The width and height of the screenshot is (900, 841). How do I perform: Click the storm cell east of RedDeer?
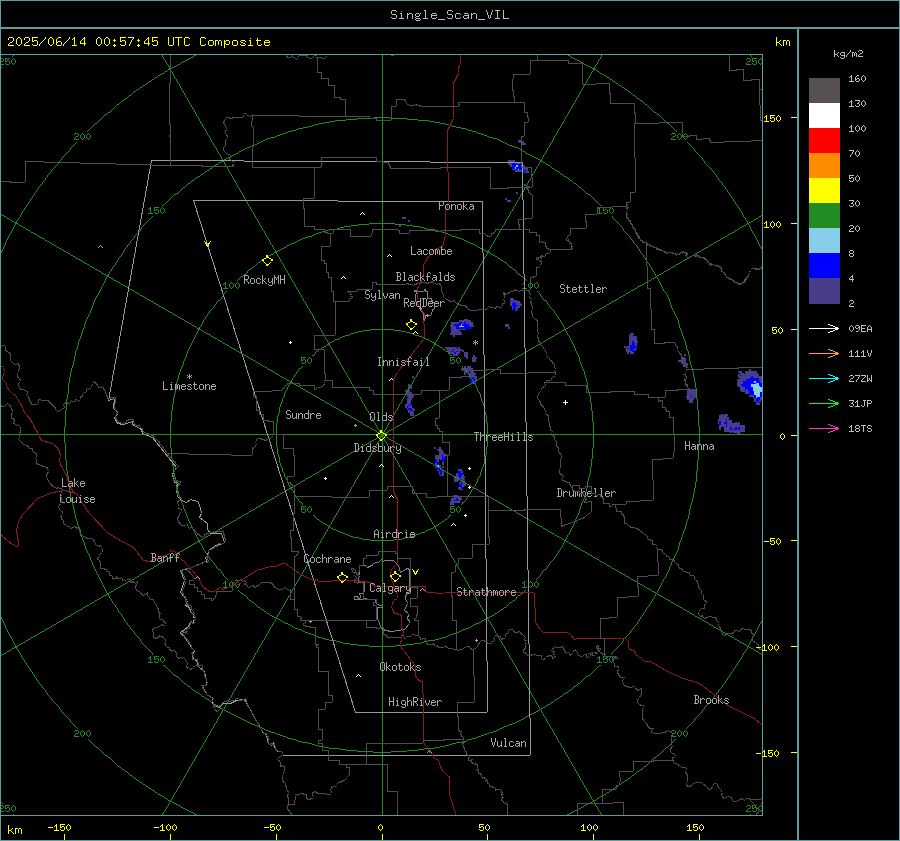coord(461,327)
